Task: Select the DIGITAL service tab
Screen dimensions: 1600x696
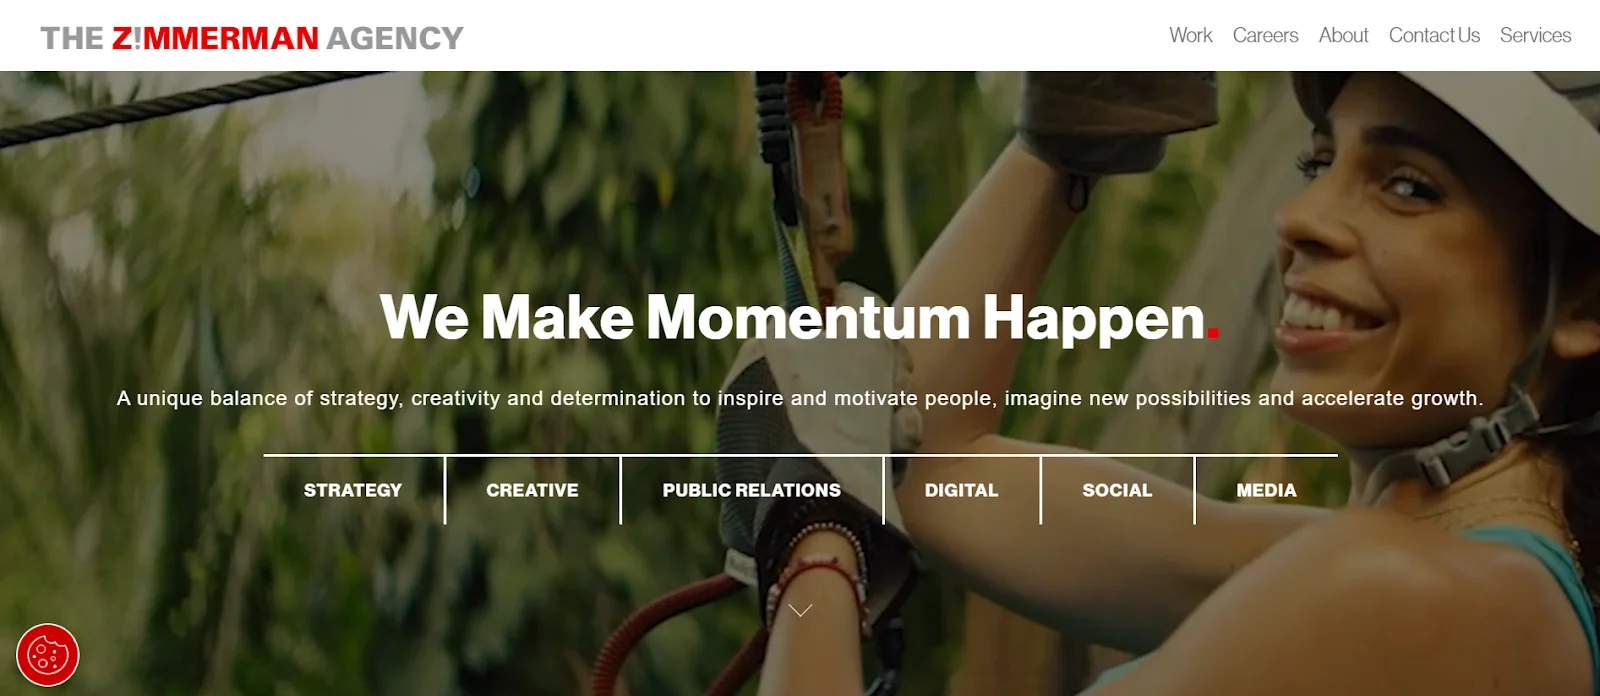Action: tap(961, 490)
